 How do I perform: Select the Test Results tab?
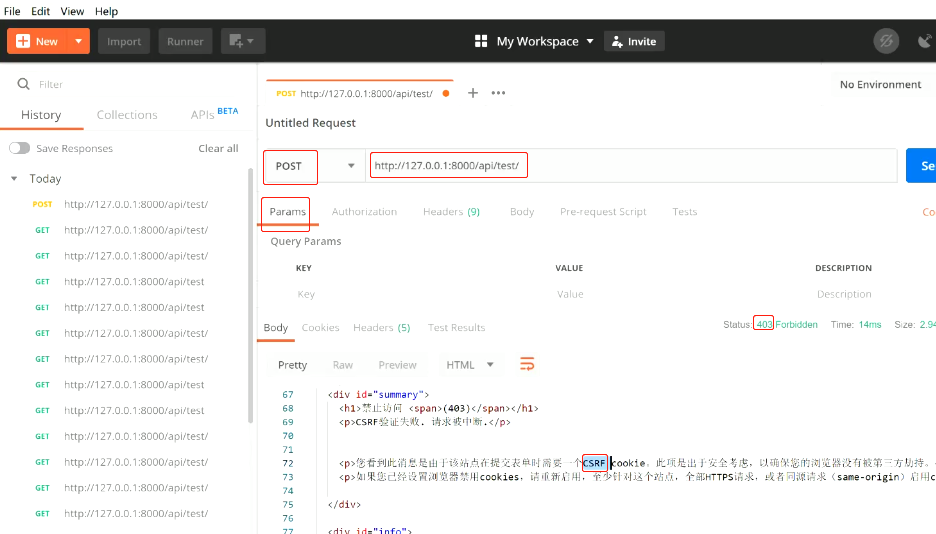pyautogui.click(x=457, y=328)
